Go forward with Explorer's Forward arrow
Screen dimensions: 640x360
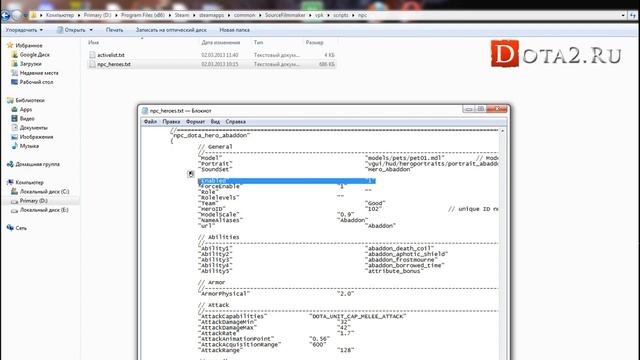pos(17,16)
